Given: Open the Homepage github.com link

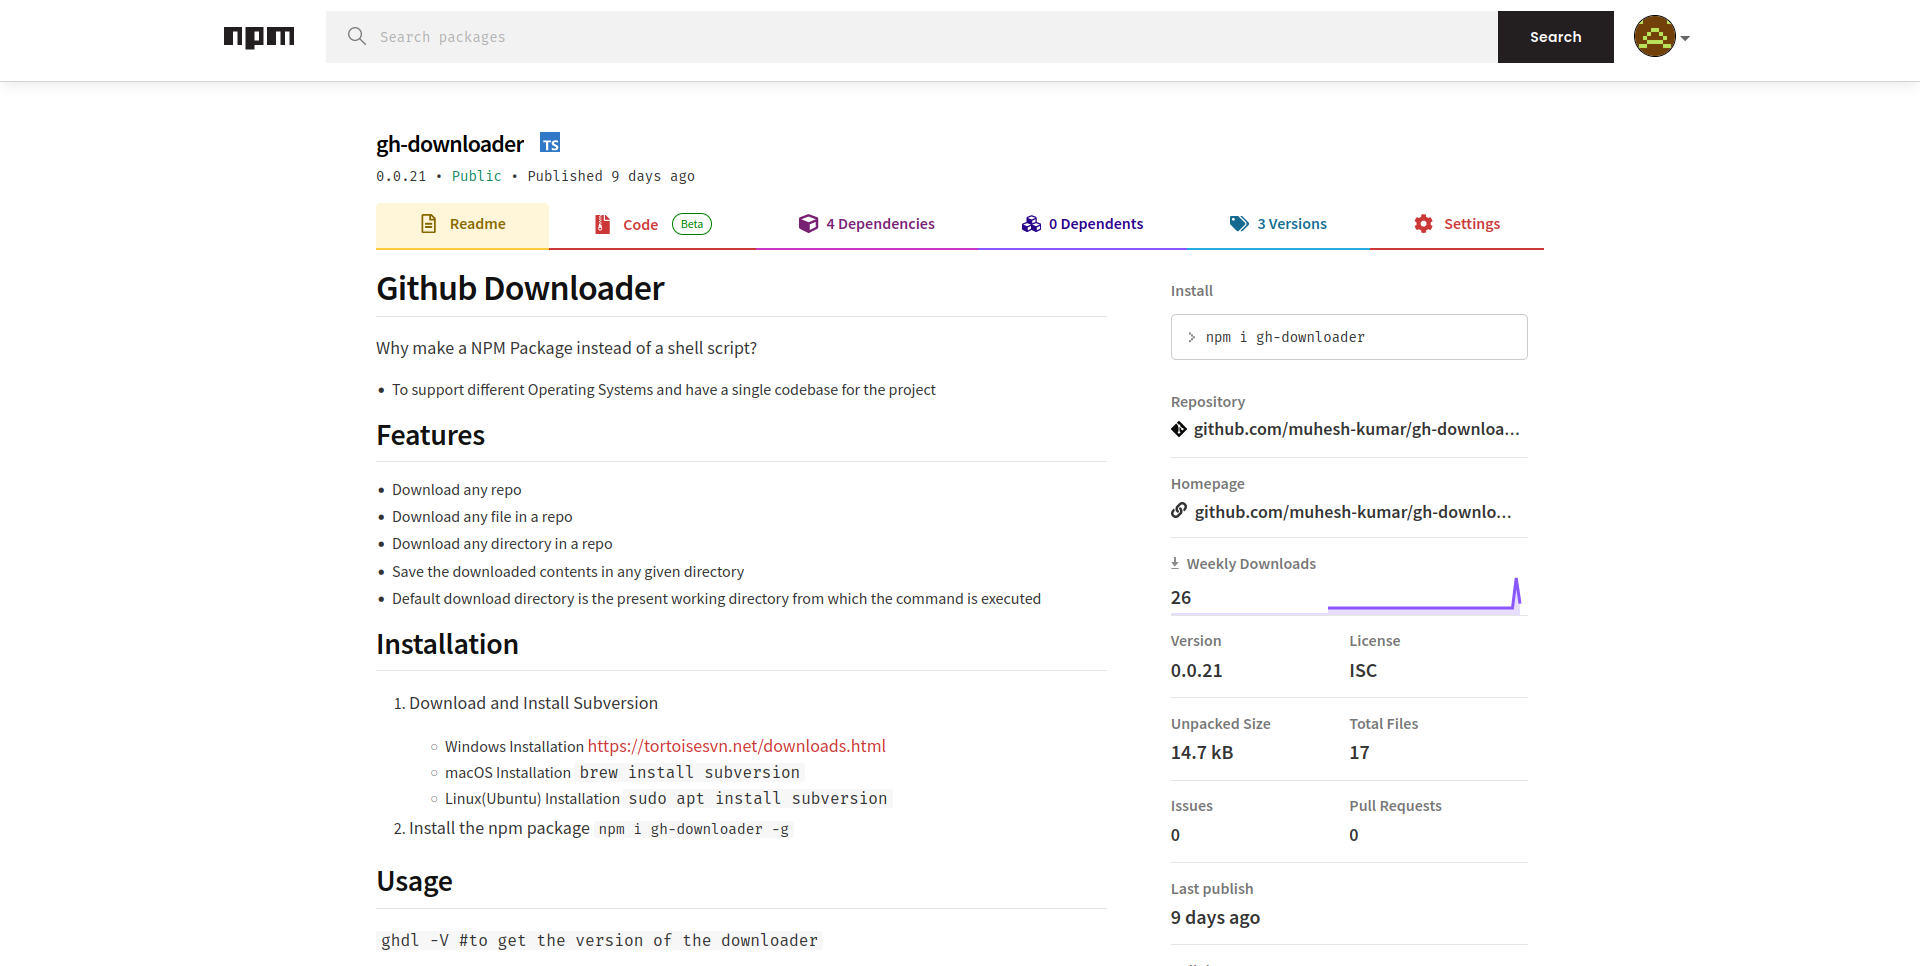Looking at the screenshot, I should [1353, 512].
